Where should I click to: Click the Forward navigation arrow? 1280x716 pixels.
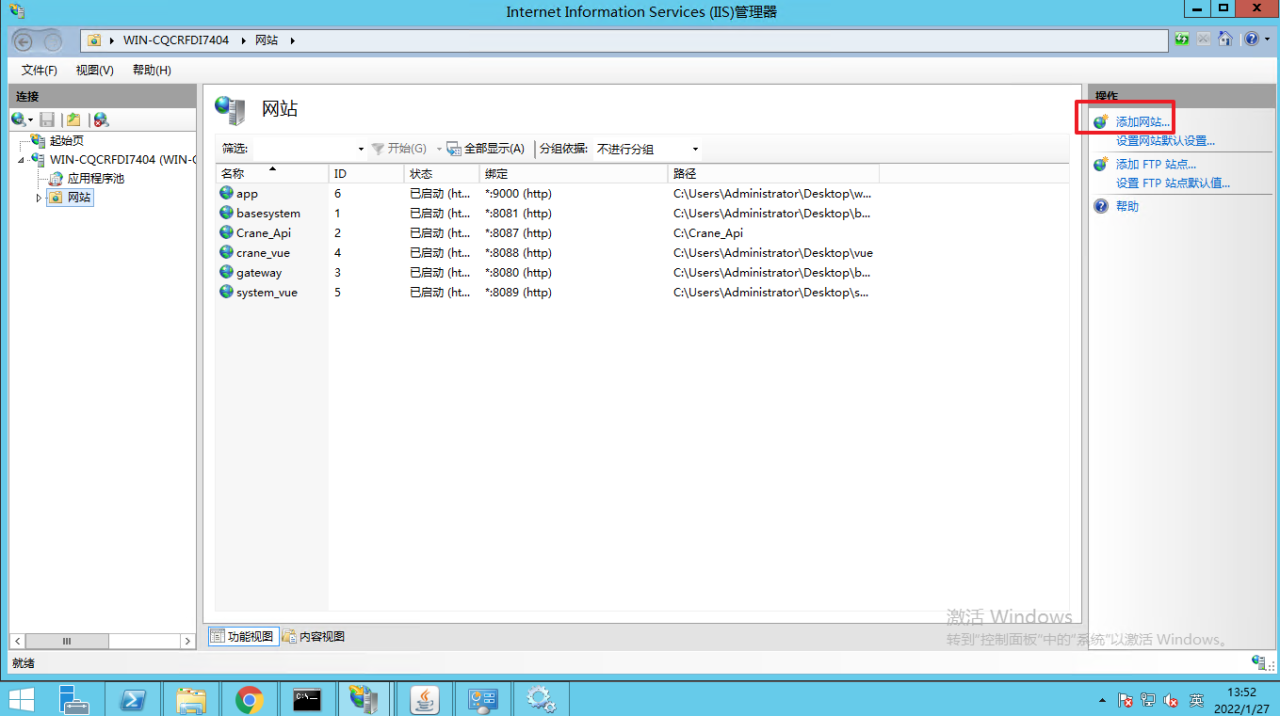click(x=53, y=41)
